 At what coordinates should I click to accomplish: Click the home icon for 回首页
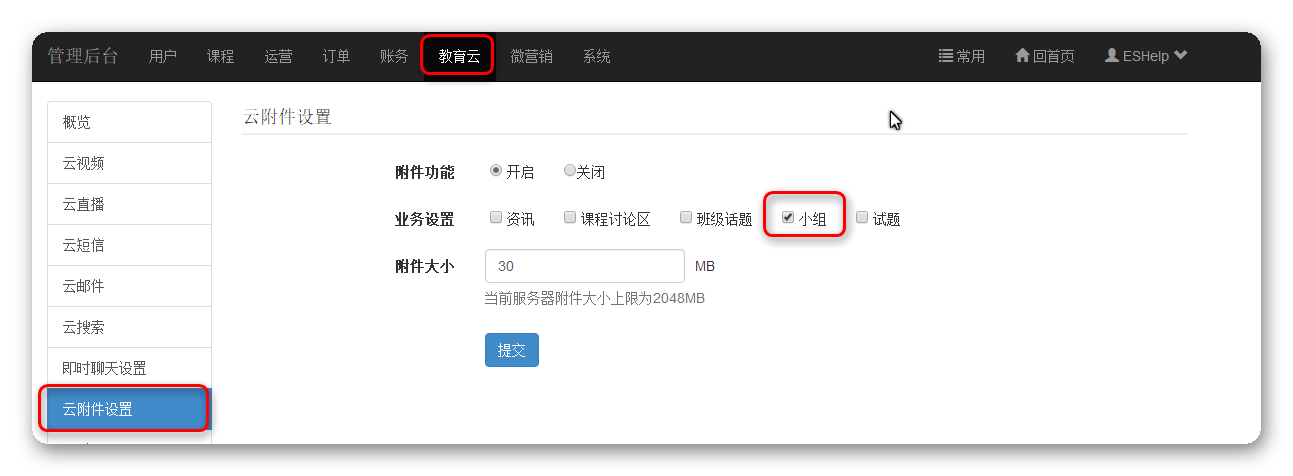1022,56
